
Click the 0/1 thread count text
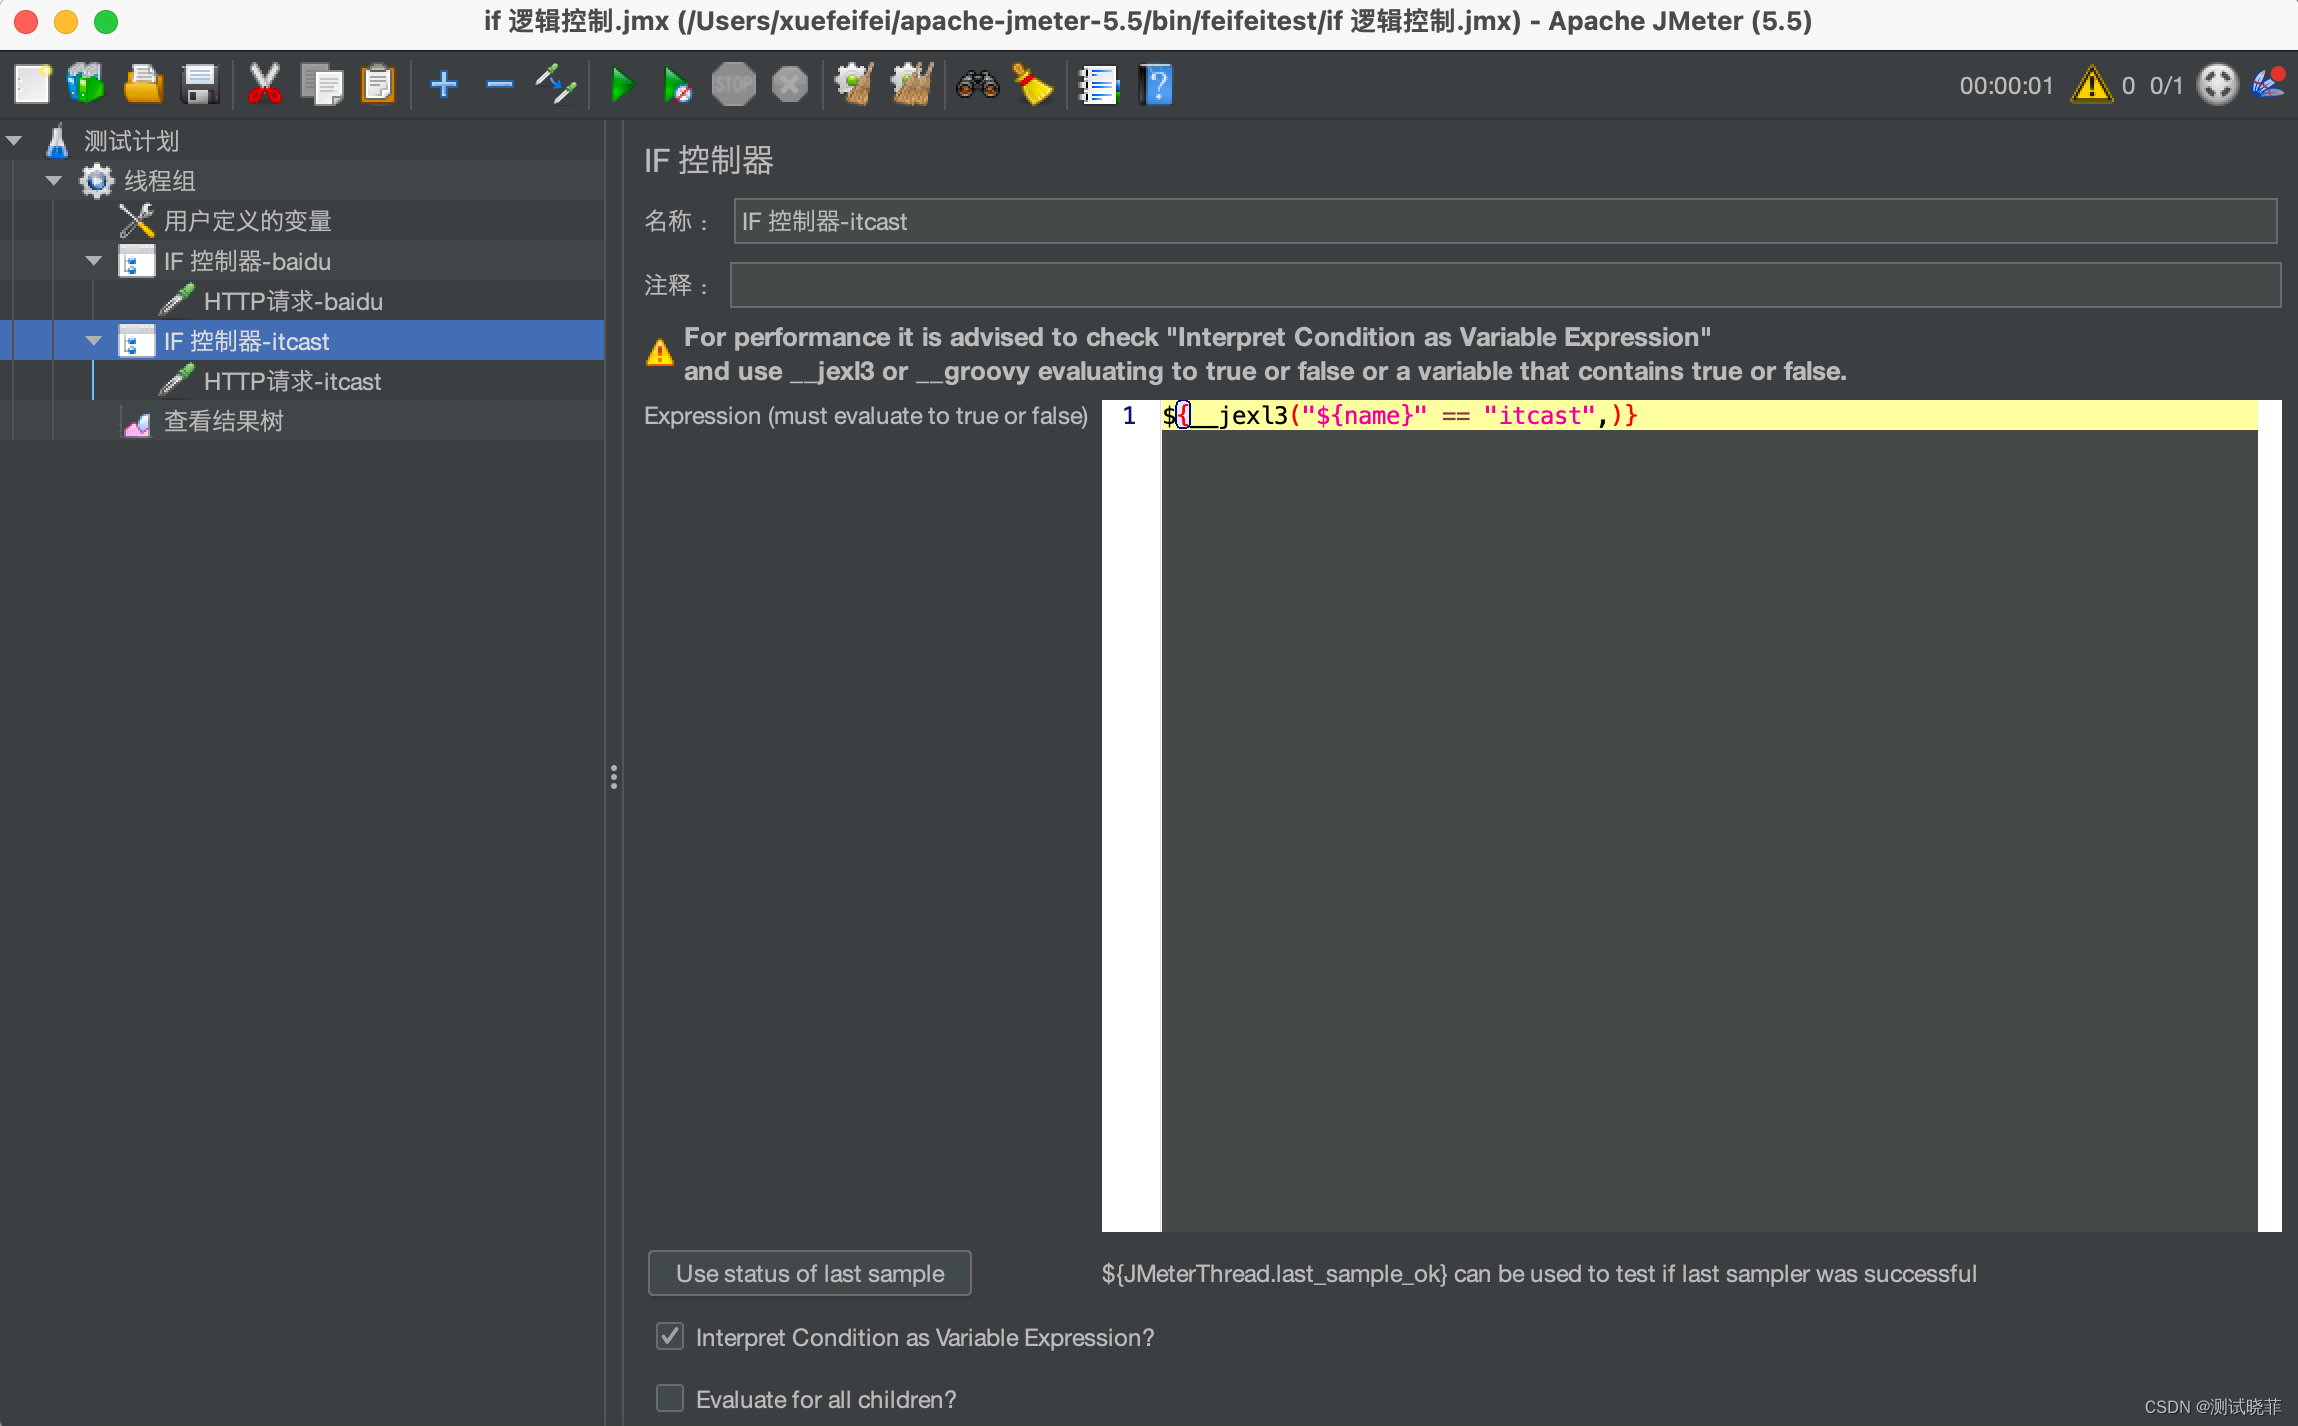tap(2166, 86)
